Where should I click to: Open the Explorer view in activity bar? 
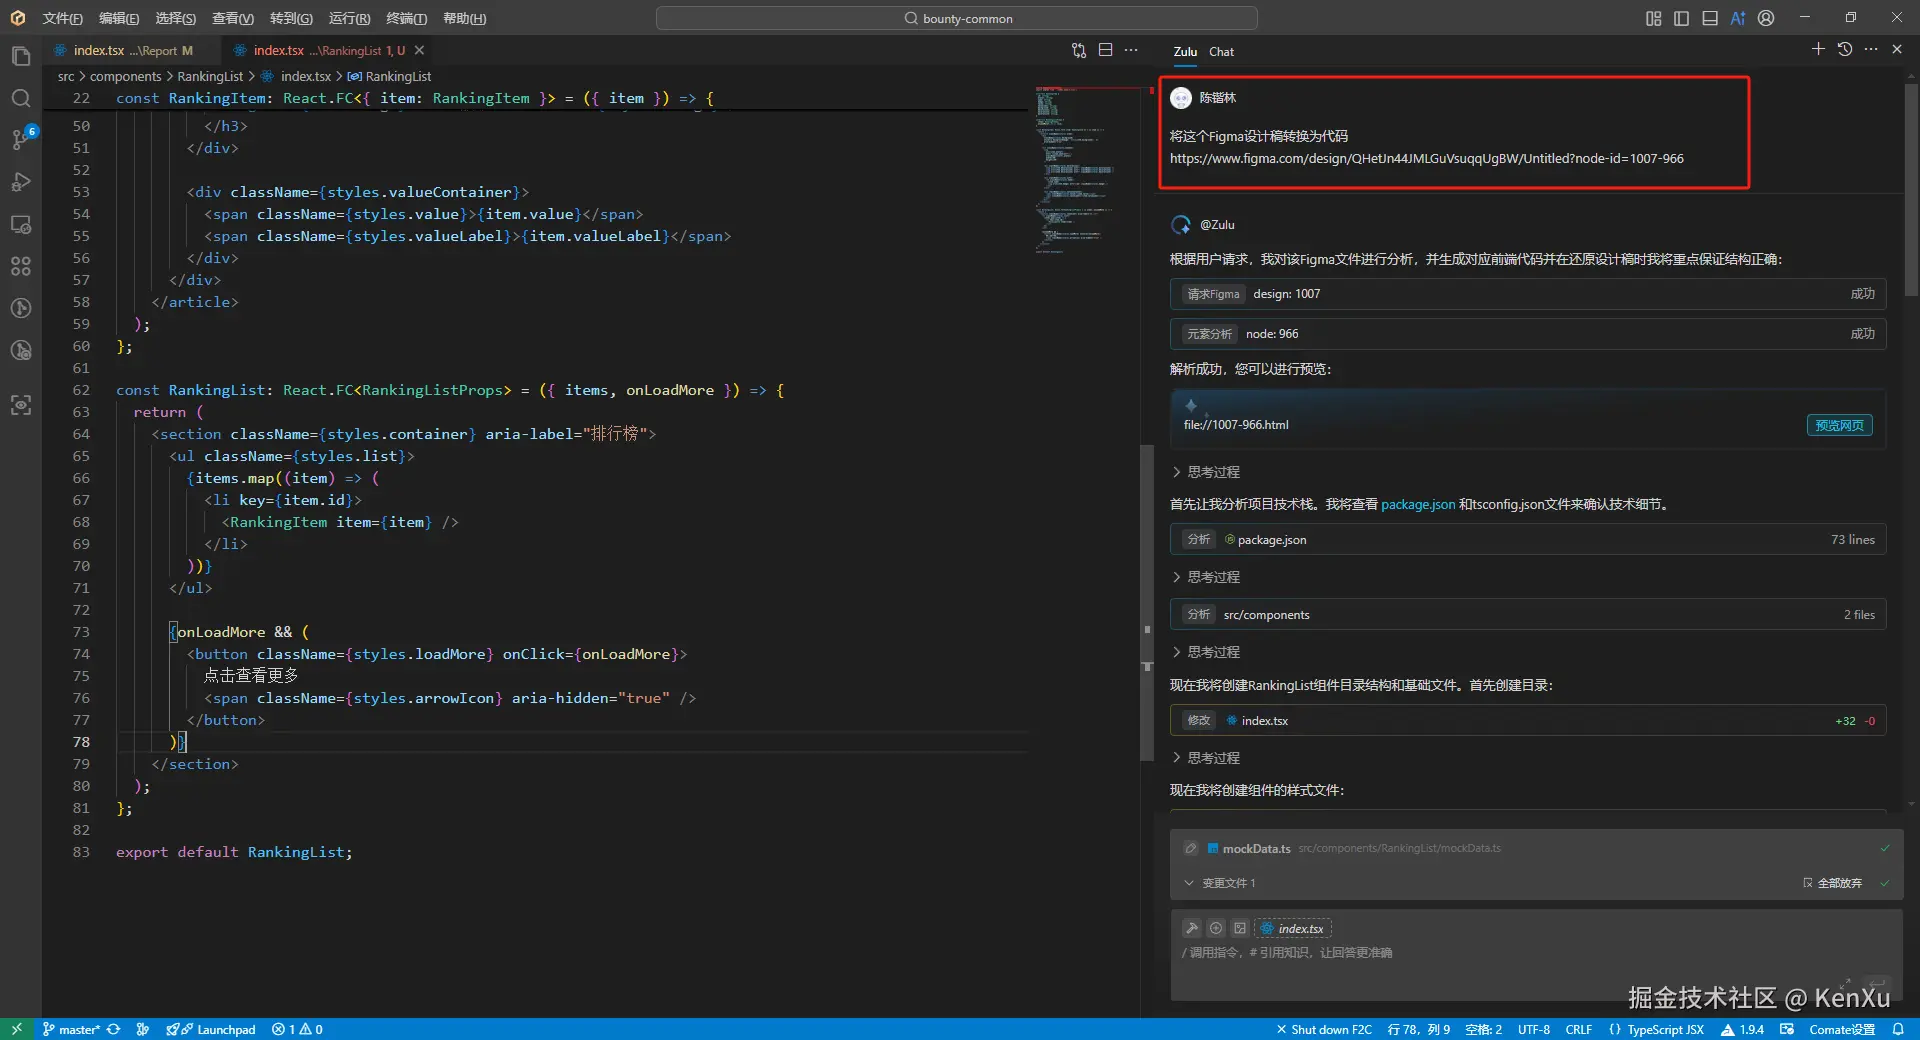pyautogui.click(x=21, y=57)
